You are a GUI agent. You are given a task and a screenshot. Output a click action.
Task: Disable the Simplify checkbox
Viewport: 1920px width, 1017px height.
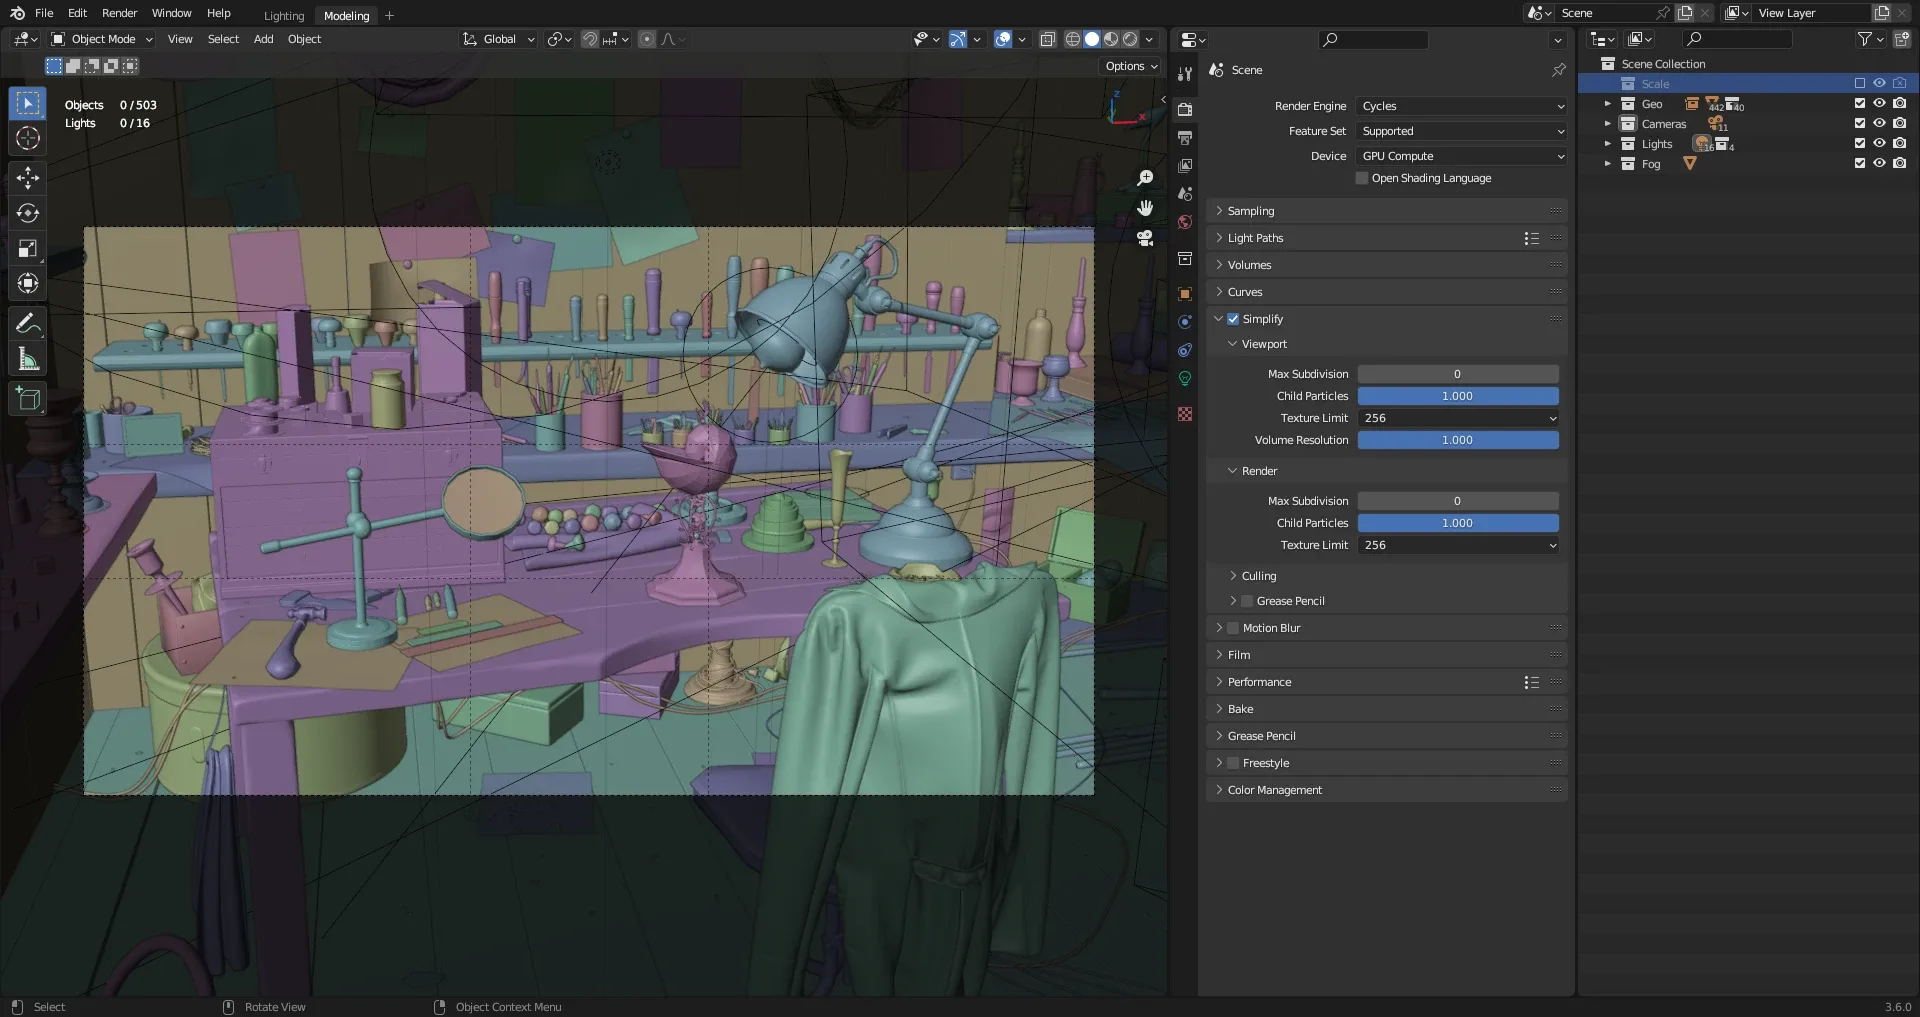point(1233,319)
